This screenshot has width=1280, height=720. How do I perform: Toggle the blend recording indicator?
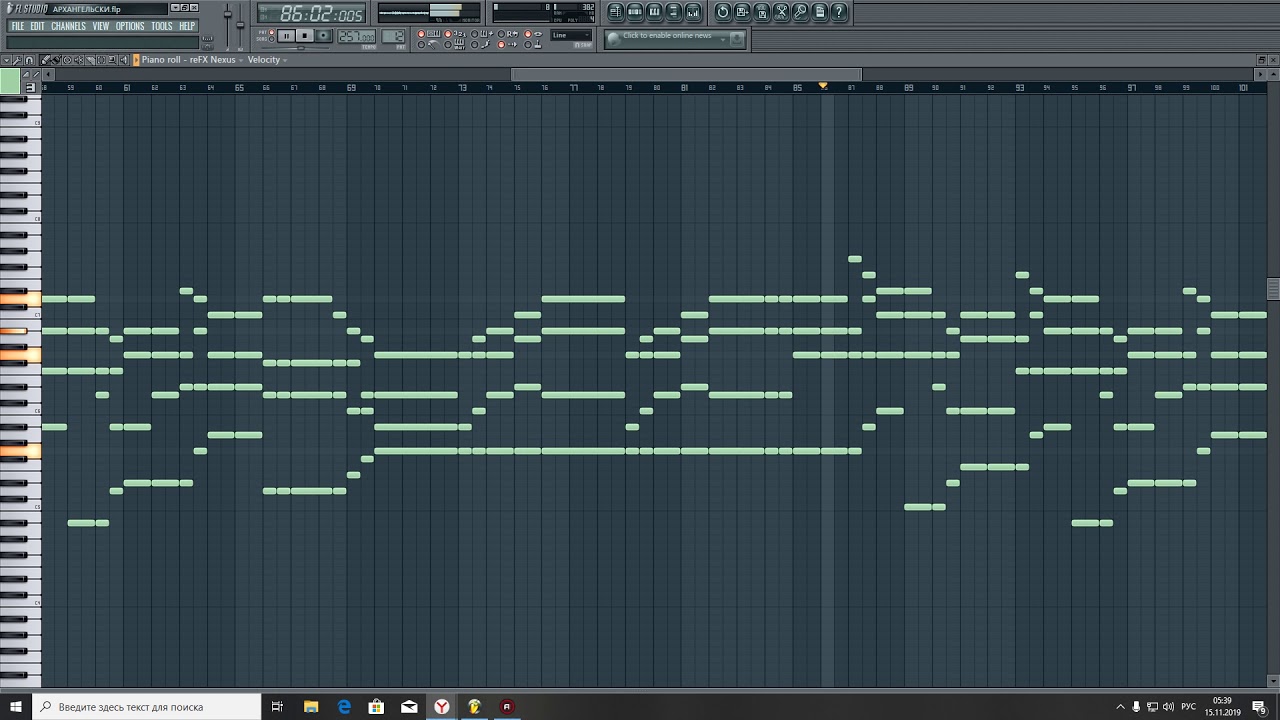click(475, 34)
